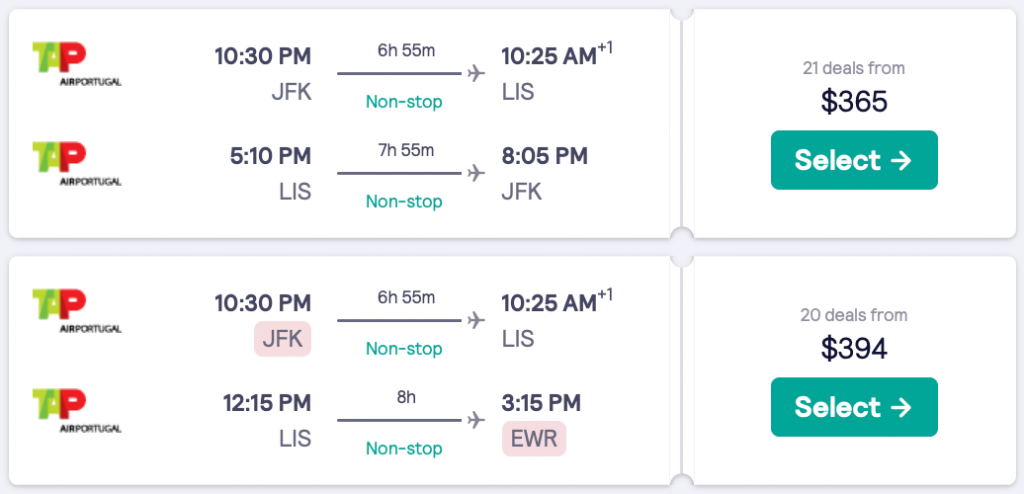Click TAP logo on 5:10 PM return flight
Viewport: 1024px width, 494px height.
click(76, 164)
